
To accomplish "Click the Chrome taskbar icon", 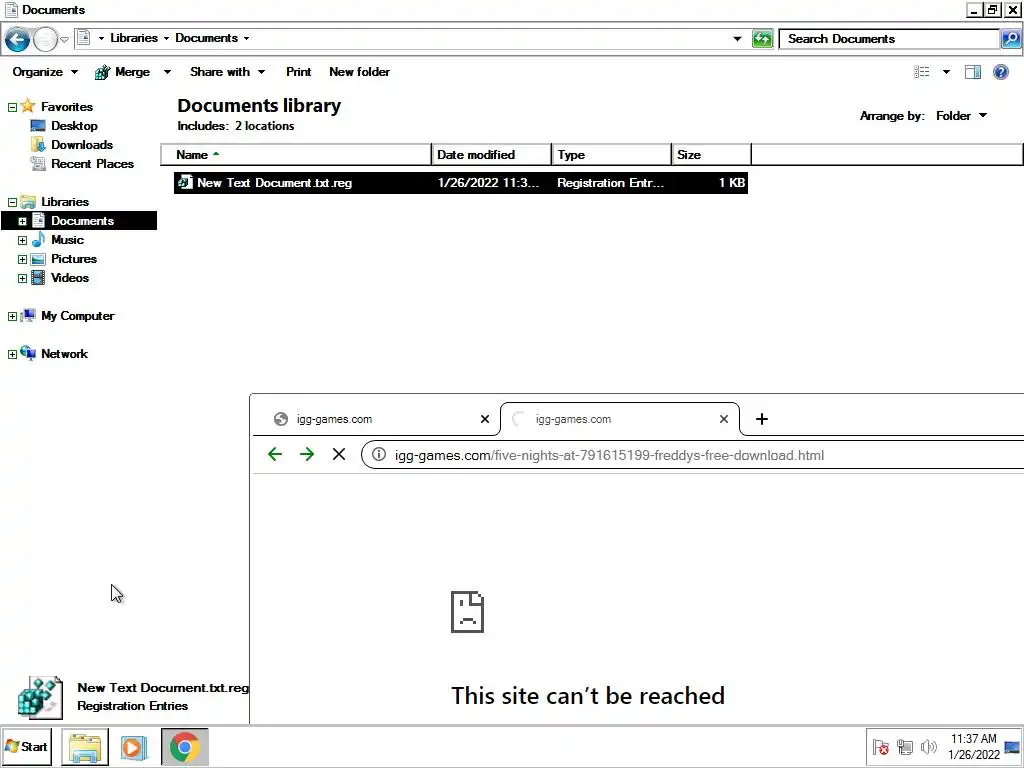I will (185, 747).
